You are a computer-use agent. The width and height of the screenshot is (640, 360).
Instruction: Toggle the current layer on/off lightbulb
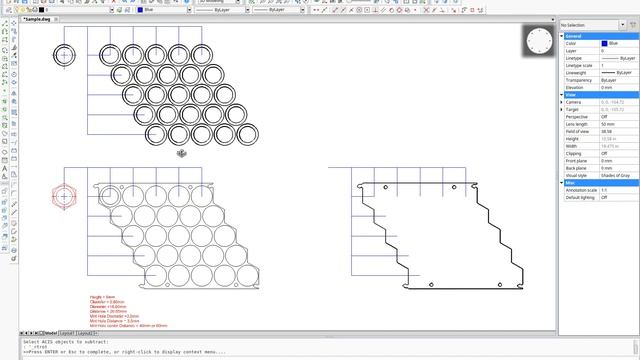pyautogui.click(x=16, y=9)
